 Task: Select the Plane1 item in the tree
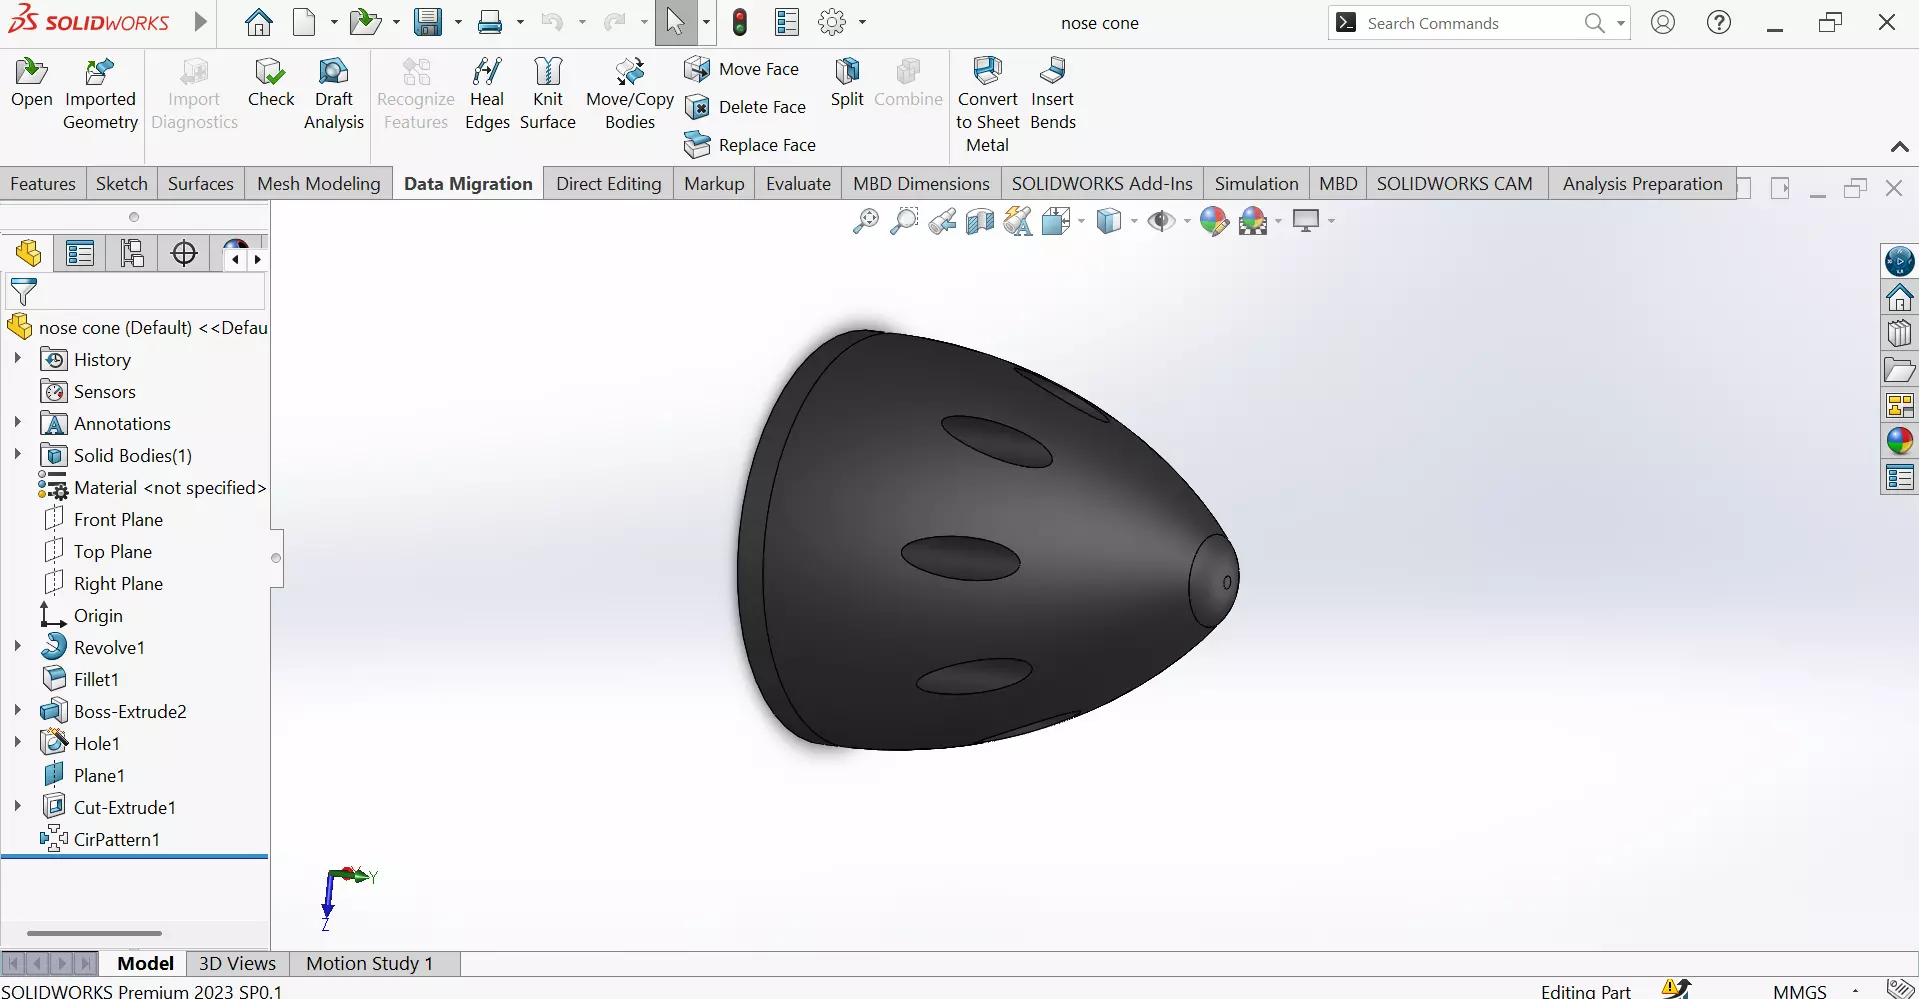99,775
